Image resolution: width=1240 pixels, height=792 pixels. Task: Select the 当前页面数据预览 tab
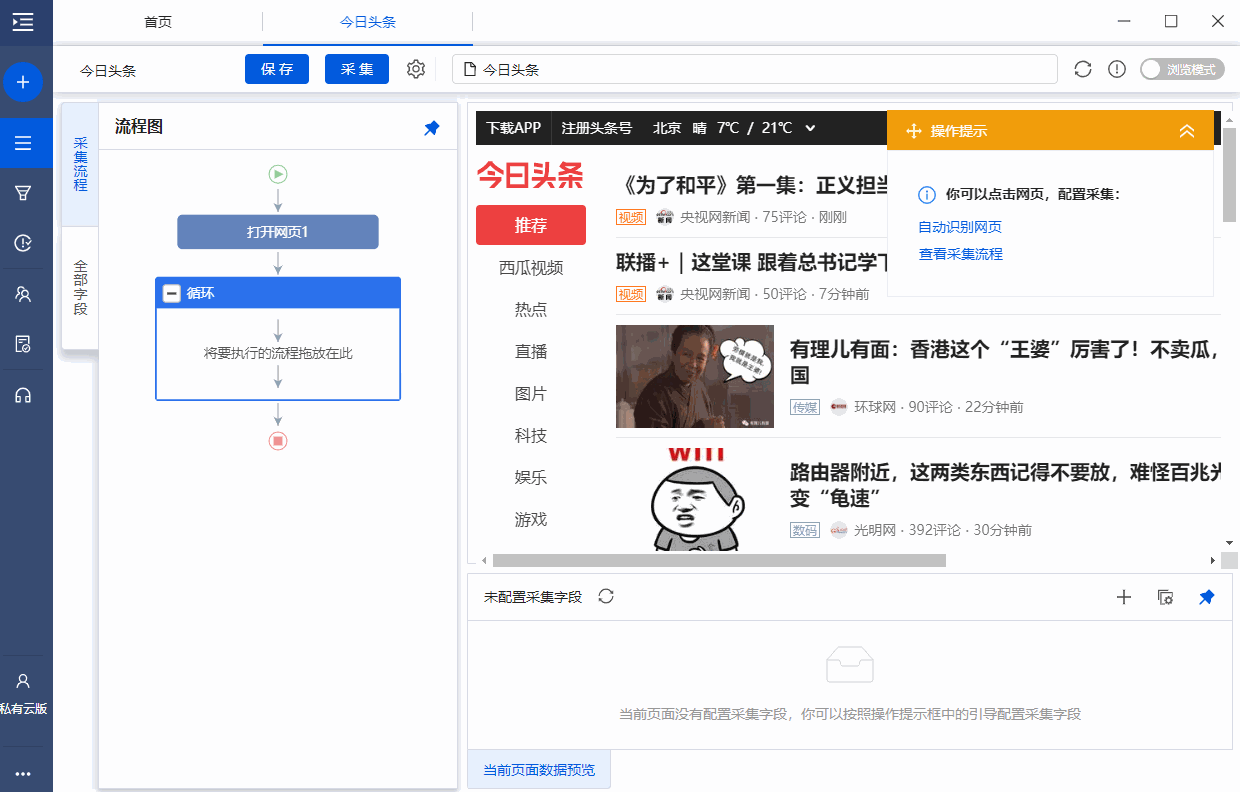(539, 770)
